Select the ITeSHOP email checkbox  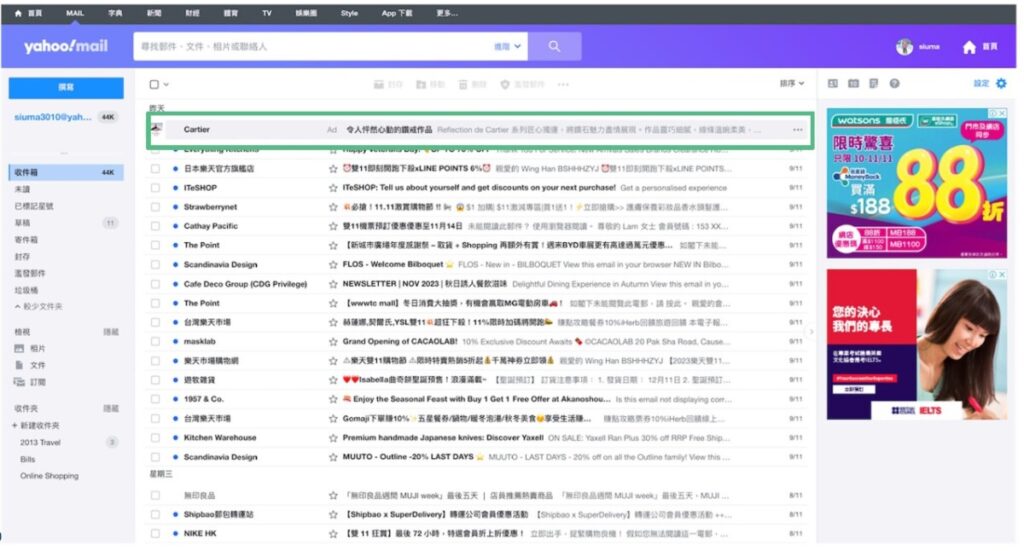click(x=155, y=188)
